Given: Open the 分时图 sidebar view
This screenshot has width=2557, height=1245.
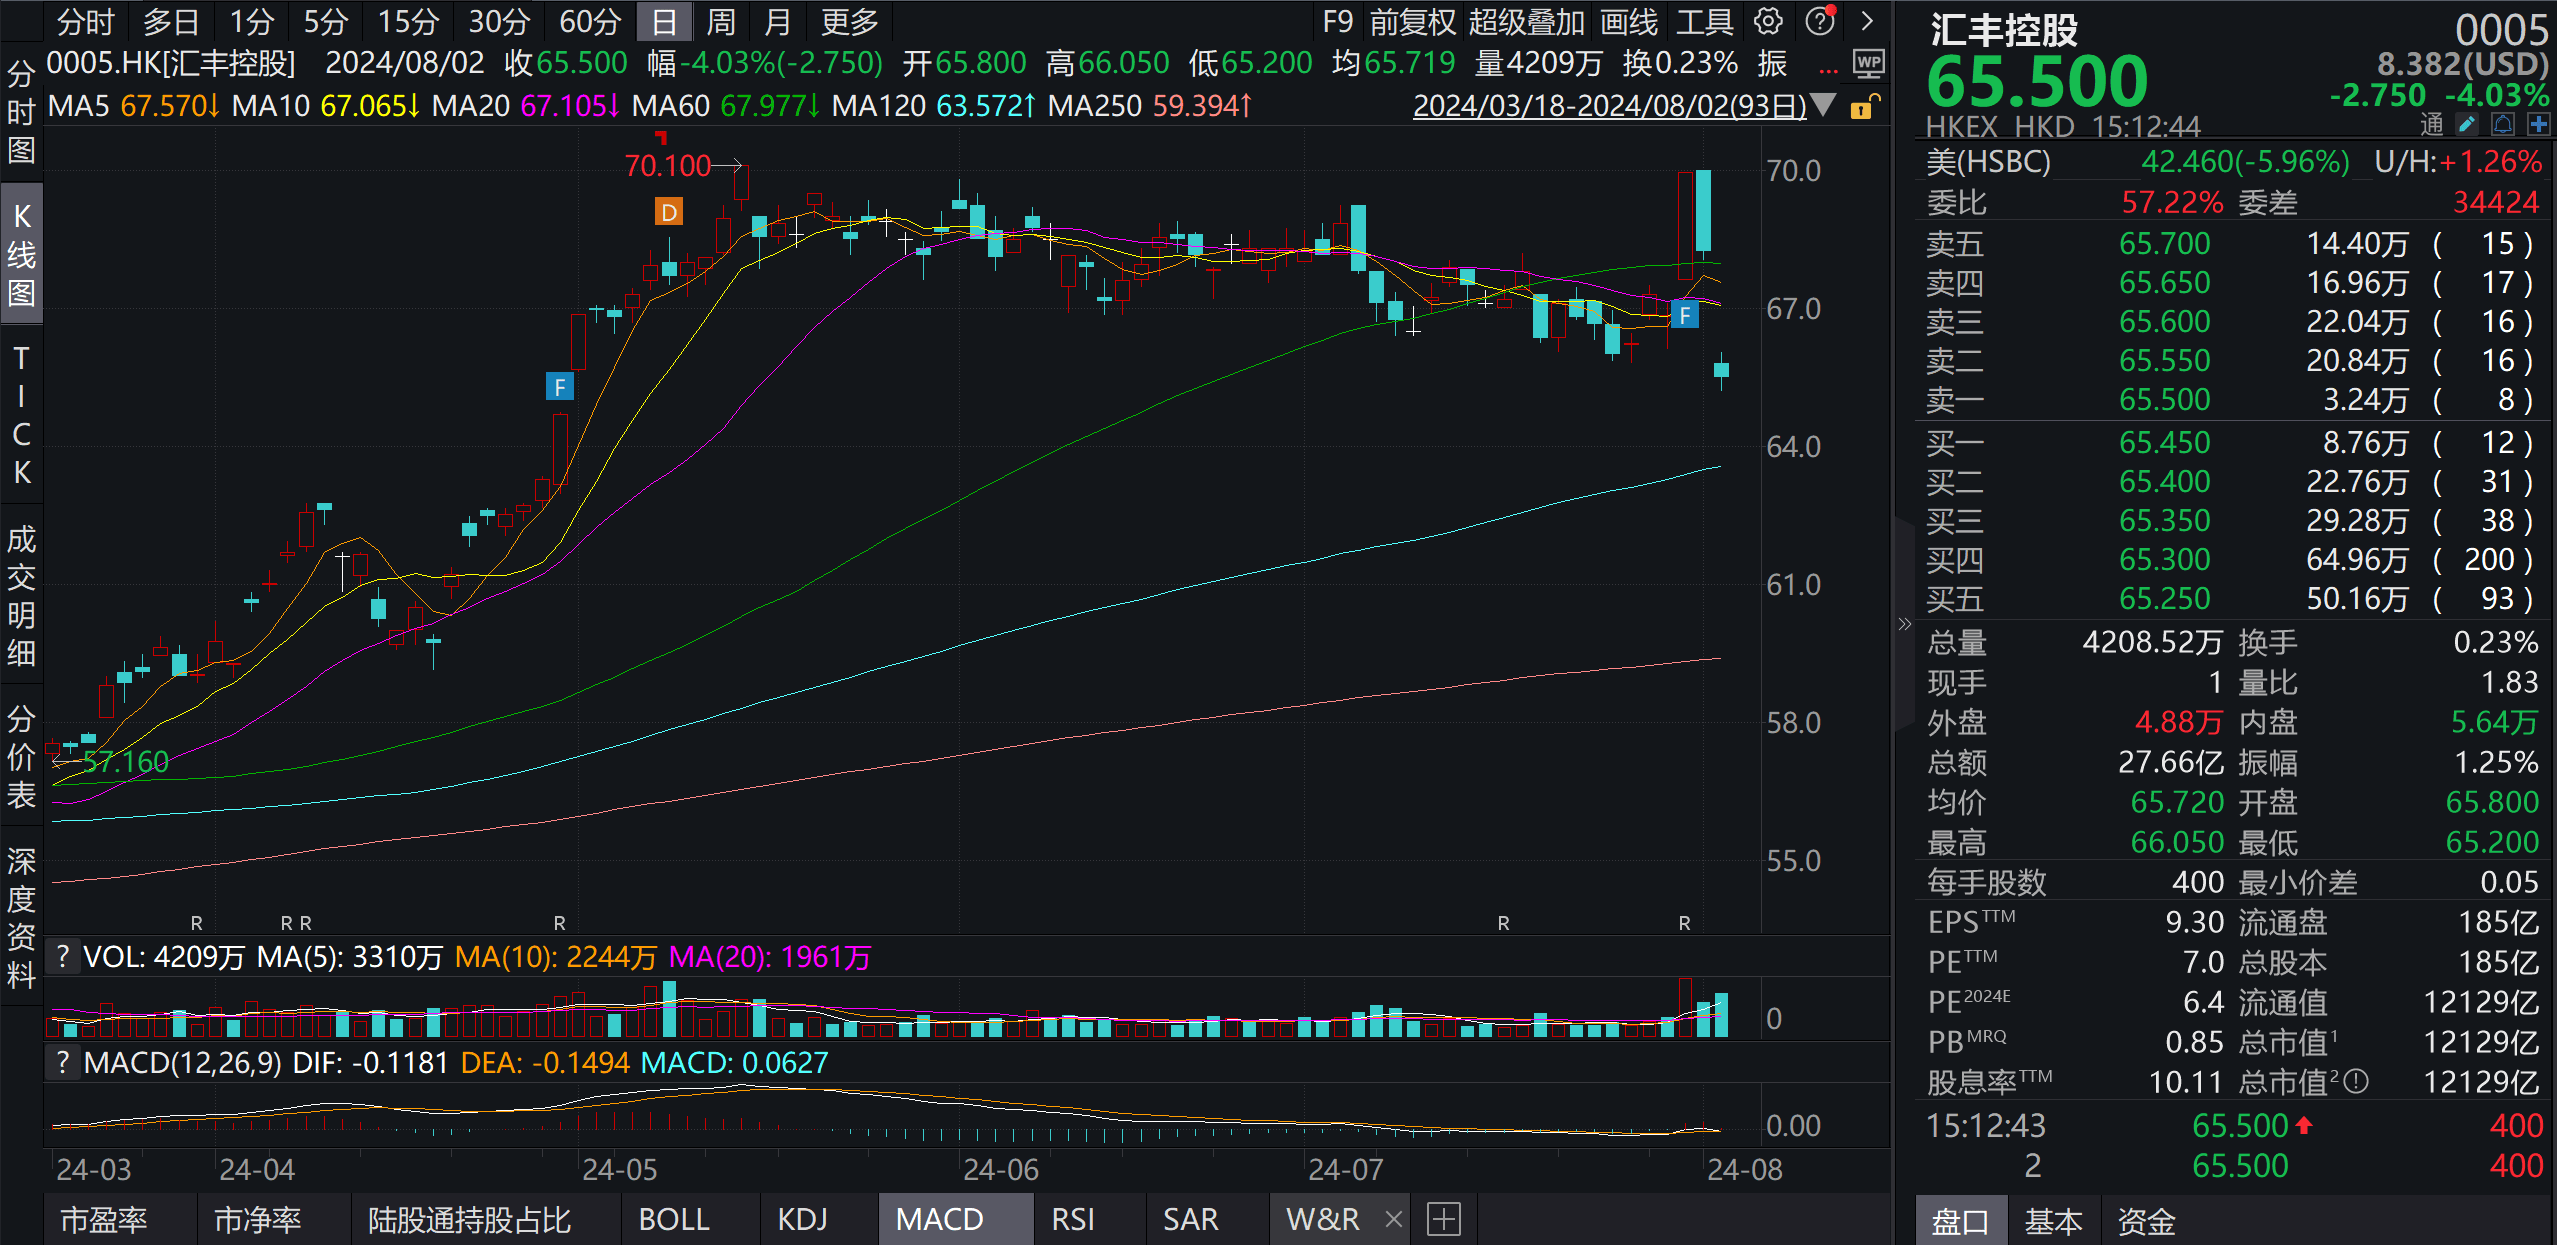Looking at the screenshot, I should click(21, 112).
